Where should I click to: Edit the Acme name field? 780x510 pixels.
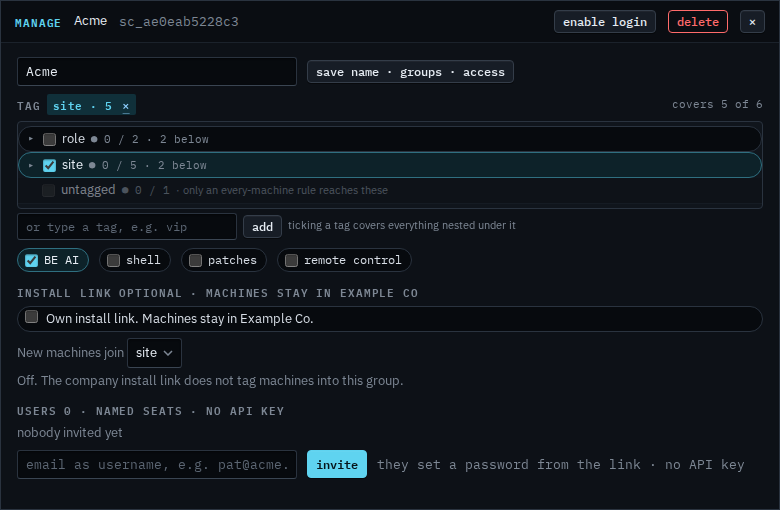point(157,72)
